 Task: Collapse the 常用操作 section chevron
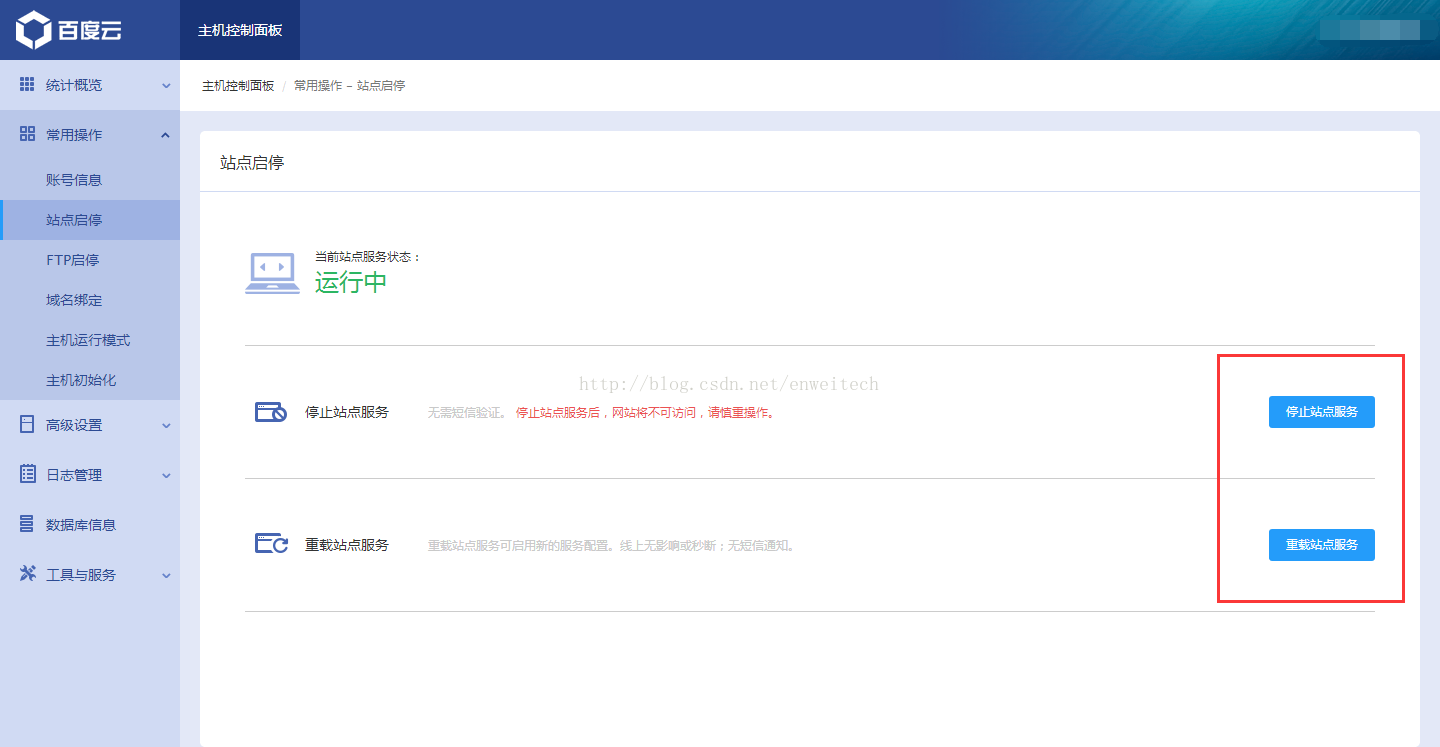(166, 135)
